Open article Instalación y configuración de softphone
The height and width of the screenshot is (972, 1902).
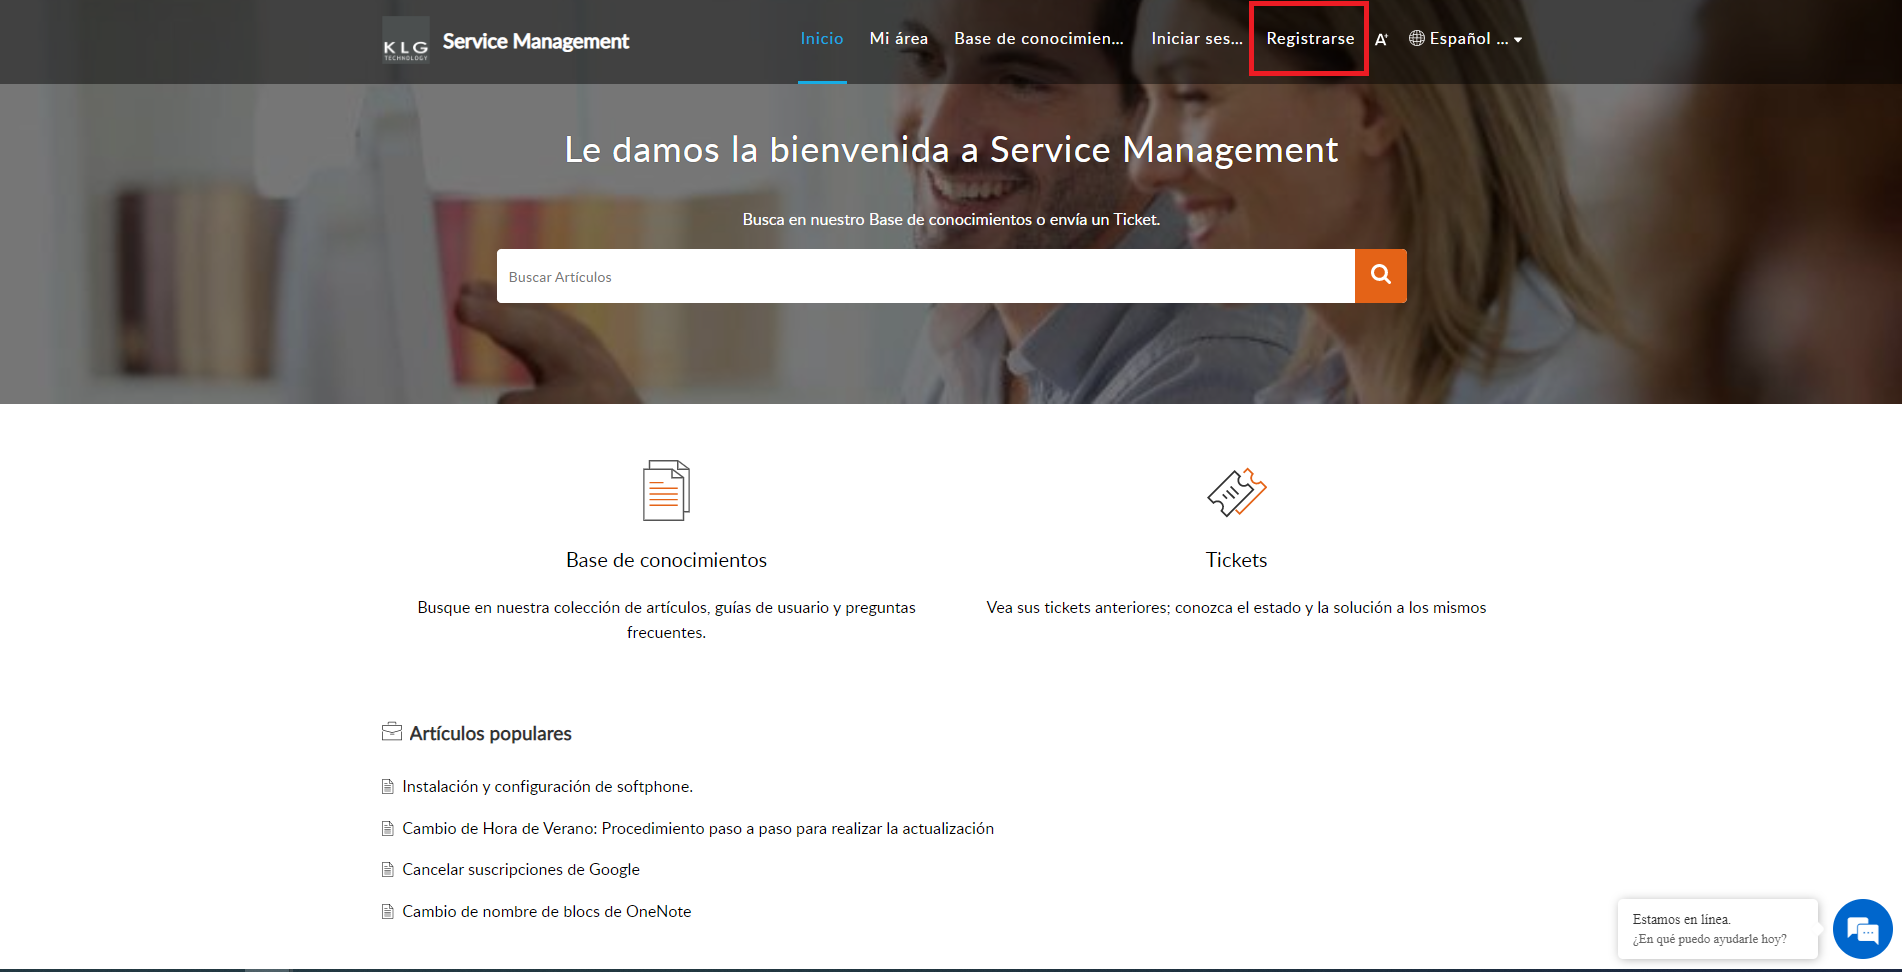[547, 787]
